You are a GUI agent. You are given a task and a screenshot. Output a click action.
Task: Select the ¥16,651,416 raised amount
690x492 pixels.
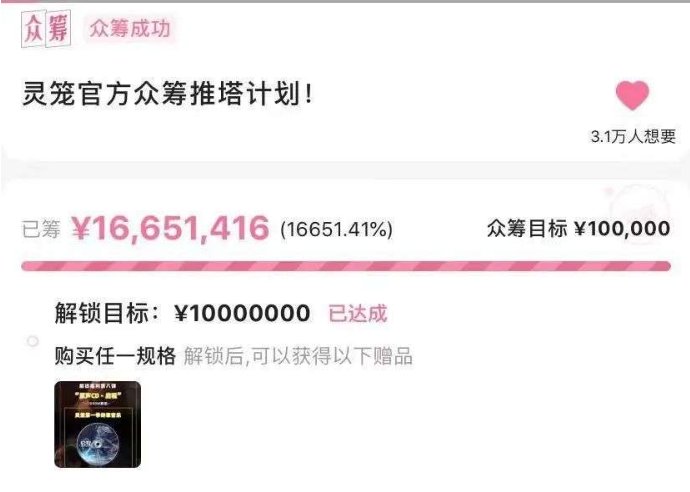[170, 228]
